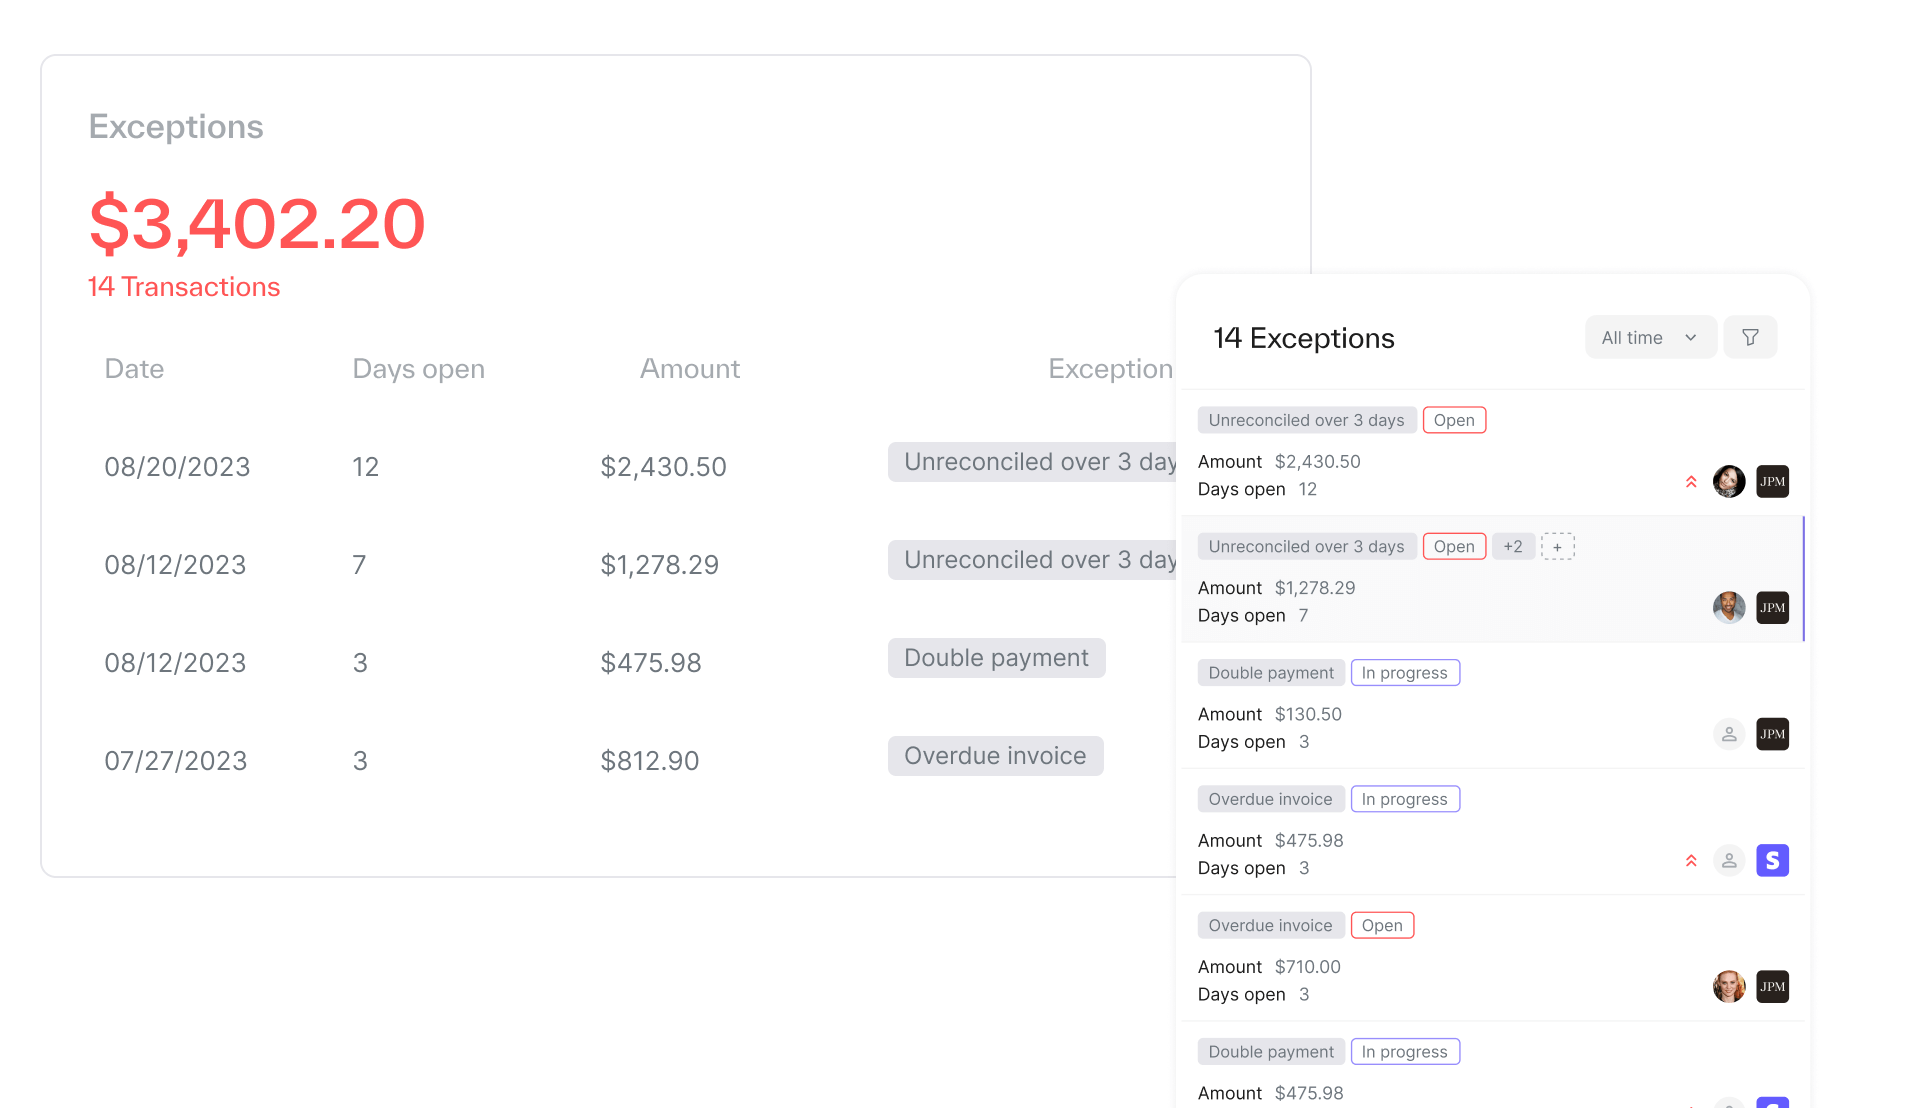Image resolution: width=1916 pixels, height=1108 pixels.
Task: Click the JPM icon on $2,430.50 exception
Action: click(x=1772, y=482)
